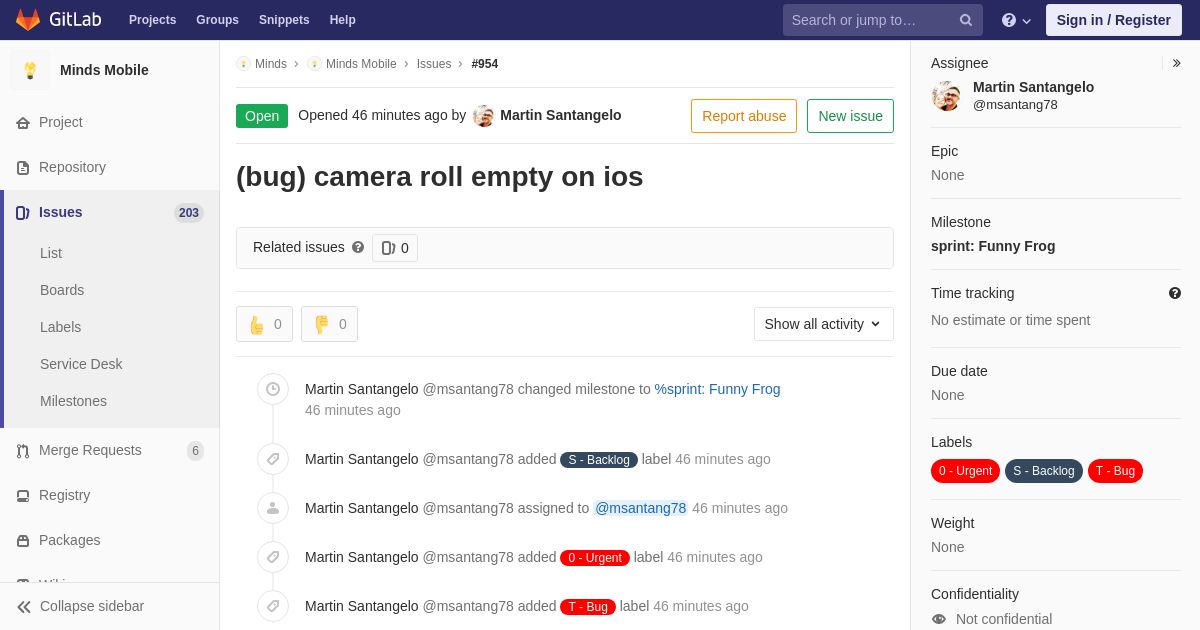Click the sidebar 0 - Urgent label
The image size is (1200, 630).
click(965, 471)
